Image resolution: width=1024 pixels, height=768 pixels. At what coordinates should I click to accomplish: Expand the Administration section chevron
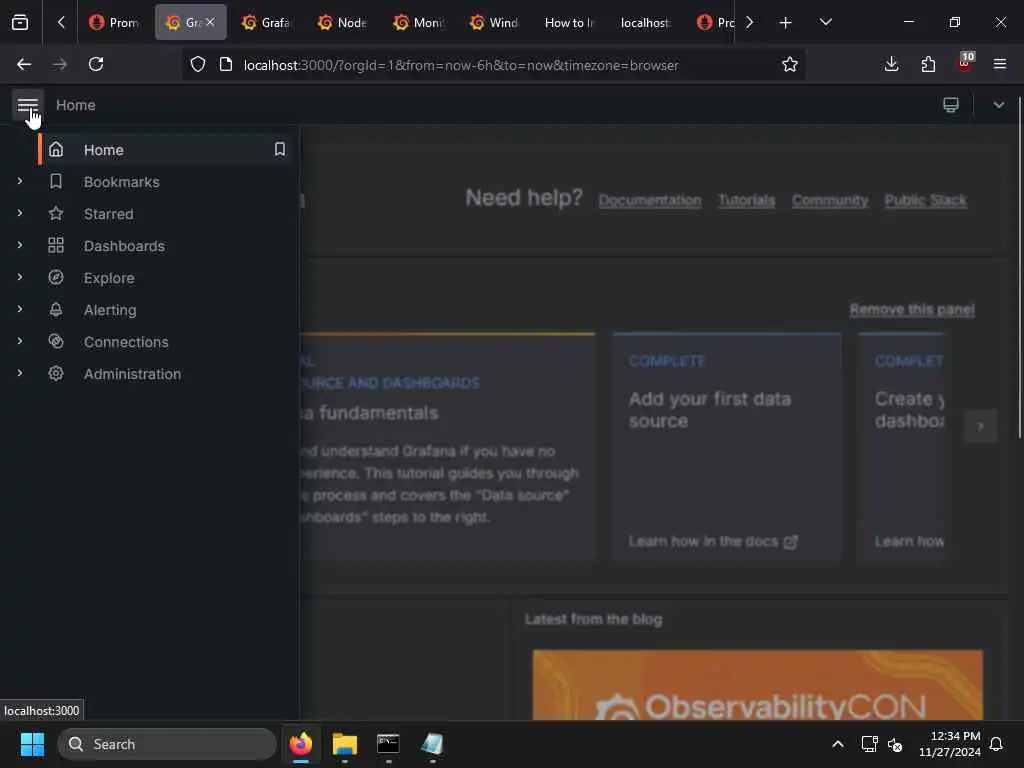[x=20, y=373]
